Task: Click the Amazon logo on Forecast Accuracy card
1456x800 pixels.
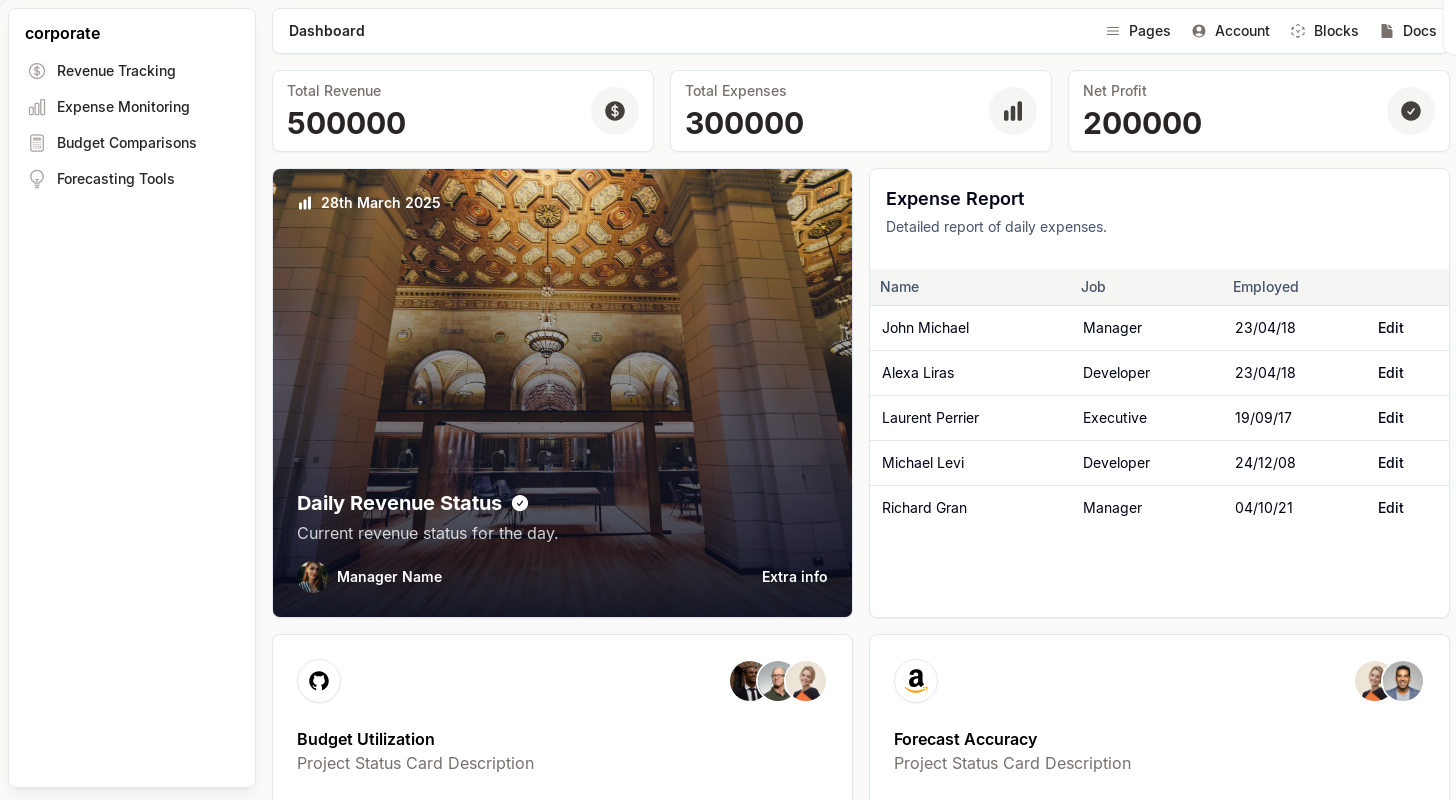Action: (916, 681)
